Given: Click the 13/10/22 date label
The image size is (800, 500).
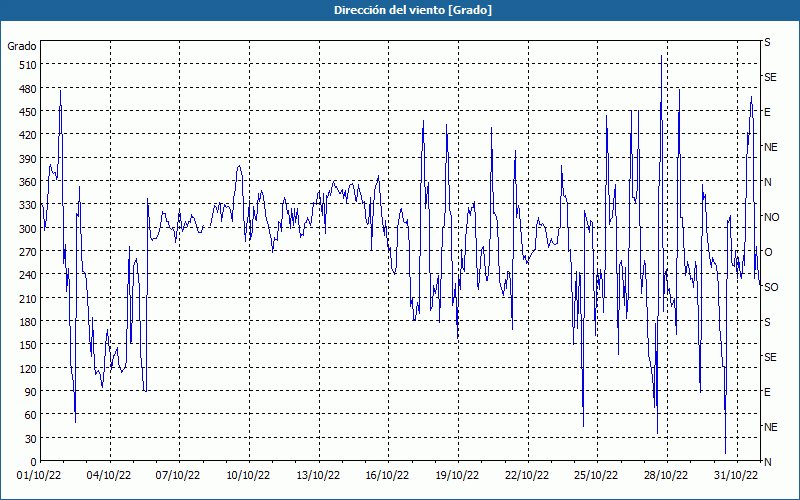Looking at the screenshot, I should point(318,475).
